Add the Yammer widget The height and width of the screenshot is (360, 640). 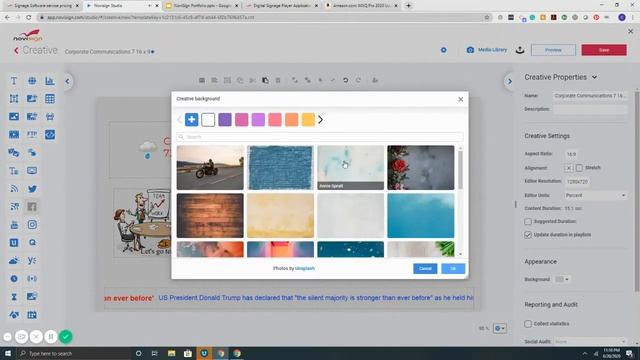pos(32,260)
